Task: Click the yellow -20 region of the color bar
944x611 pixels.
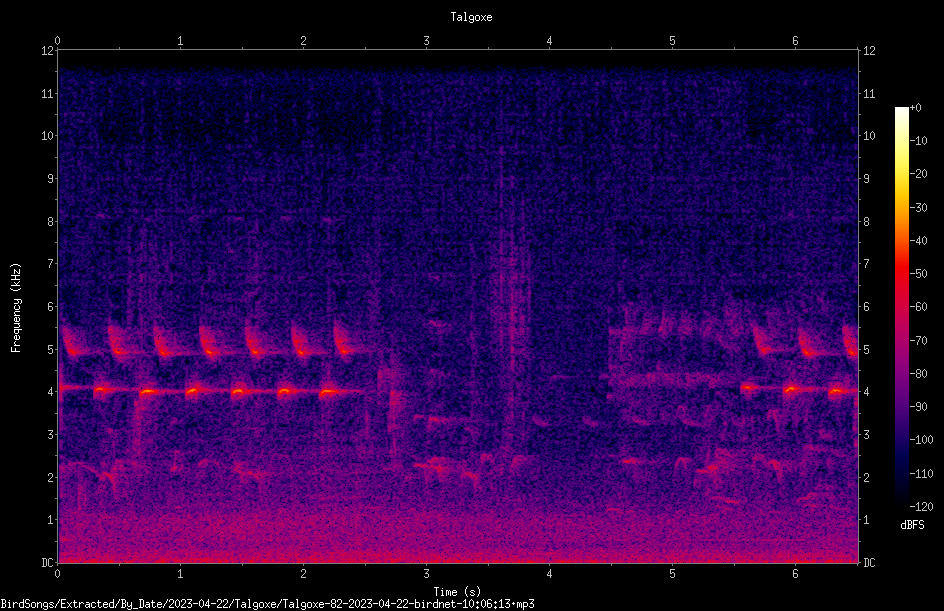Action: [901, 174]
